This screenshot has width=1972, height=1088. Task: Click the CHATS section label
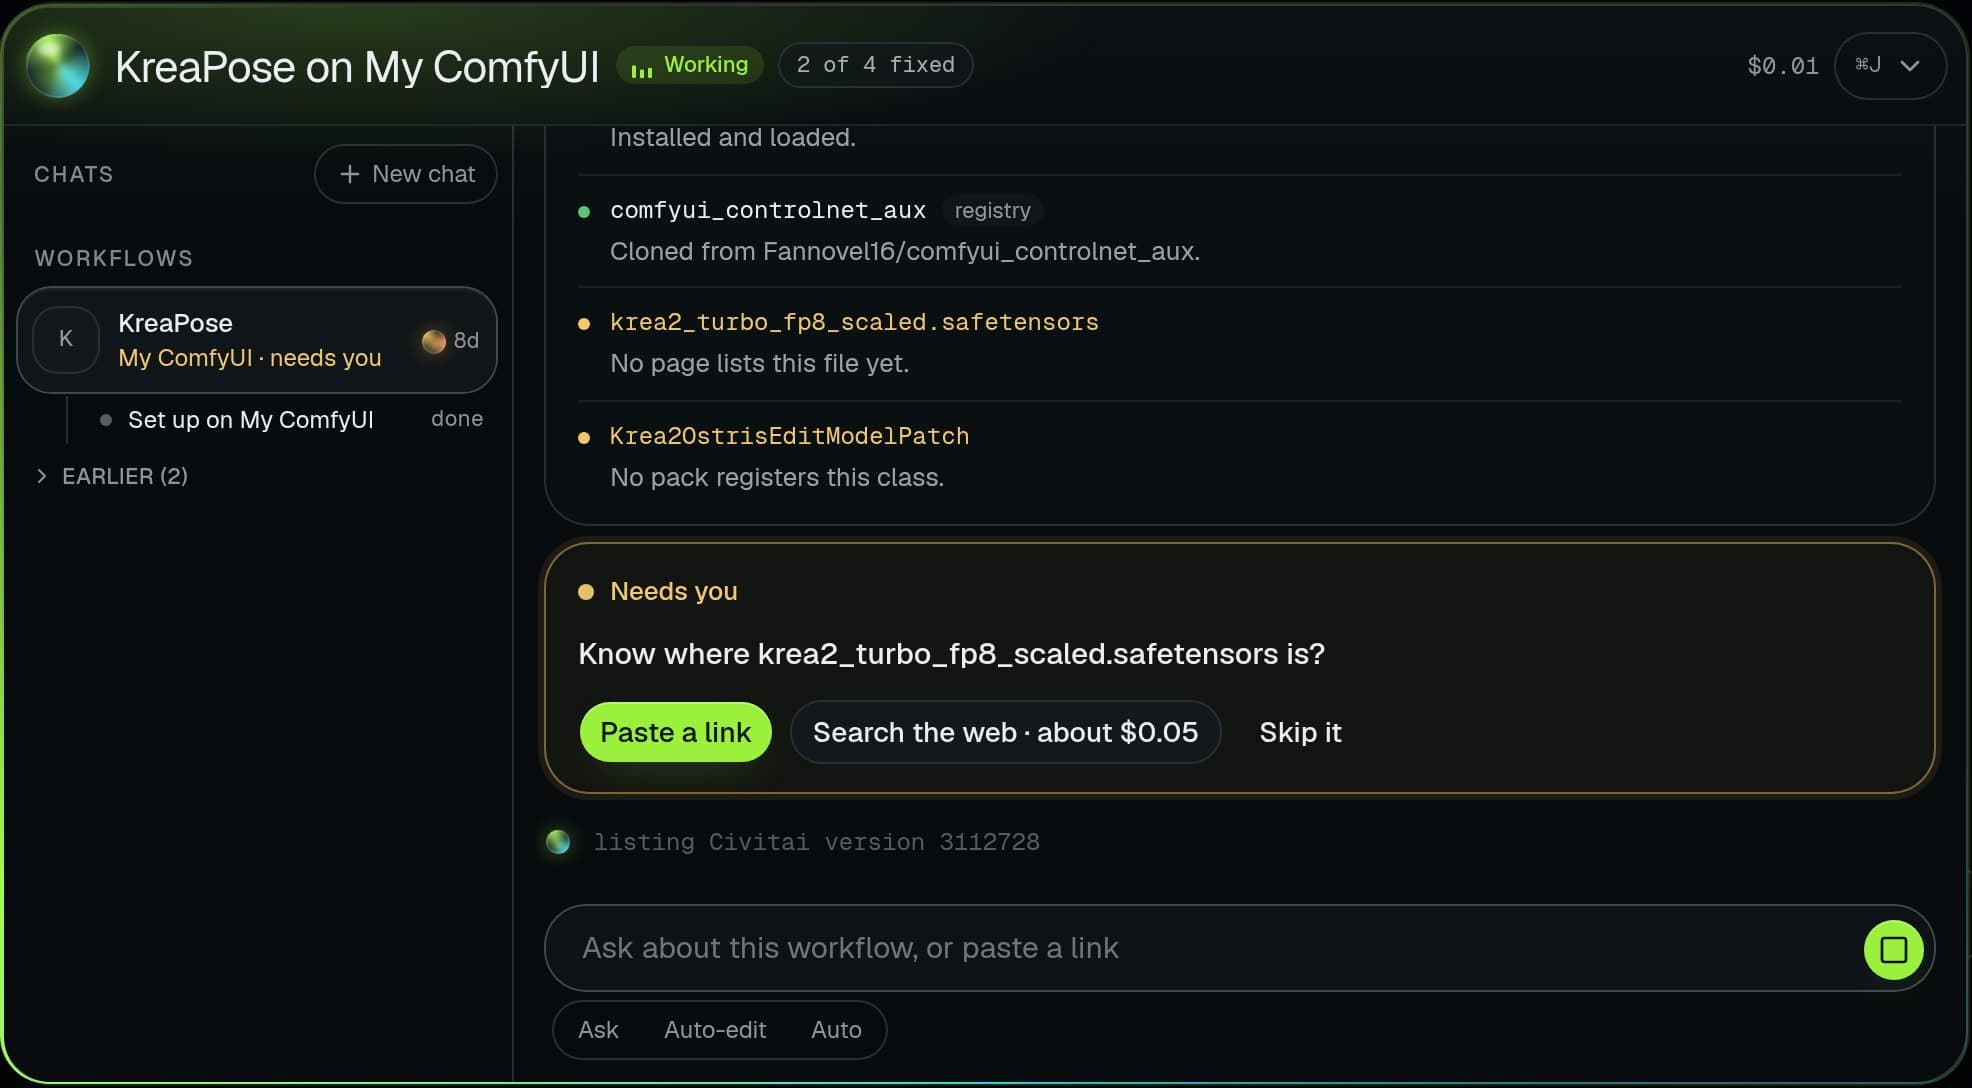[x=74, y=174]
